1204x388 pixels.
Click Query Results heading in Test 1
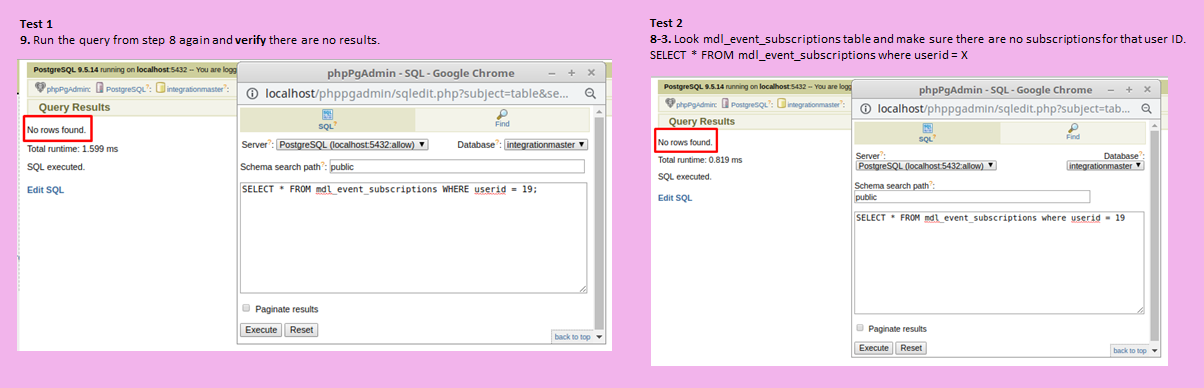click(75, 107)
